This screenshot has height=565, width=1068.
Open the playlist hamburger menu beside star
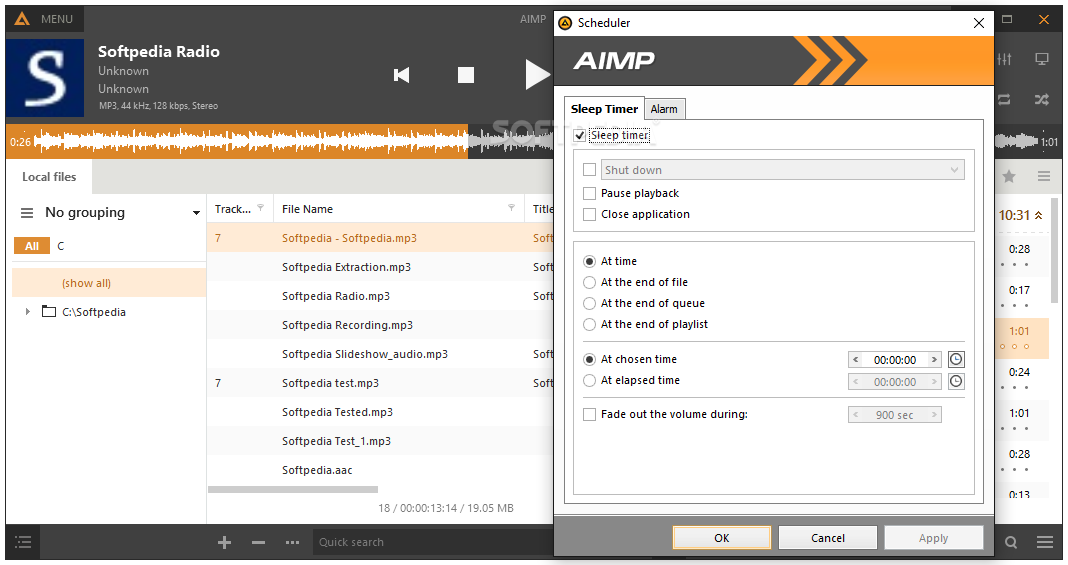point(1043,177)
